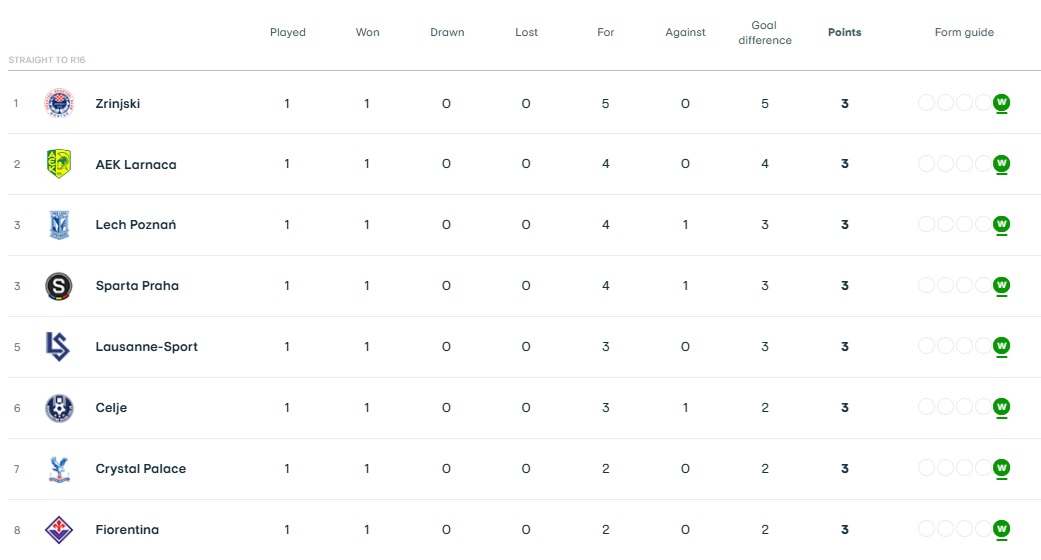Screen dimensions: 1041x560
Task: Click the Crystal Palace club crest
Action: (59, 469)
